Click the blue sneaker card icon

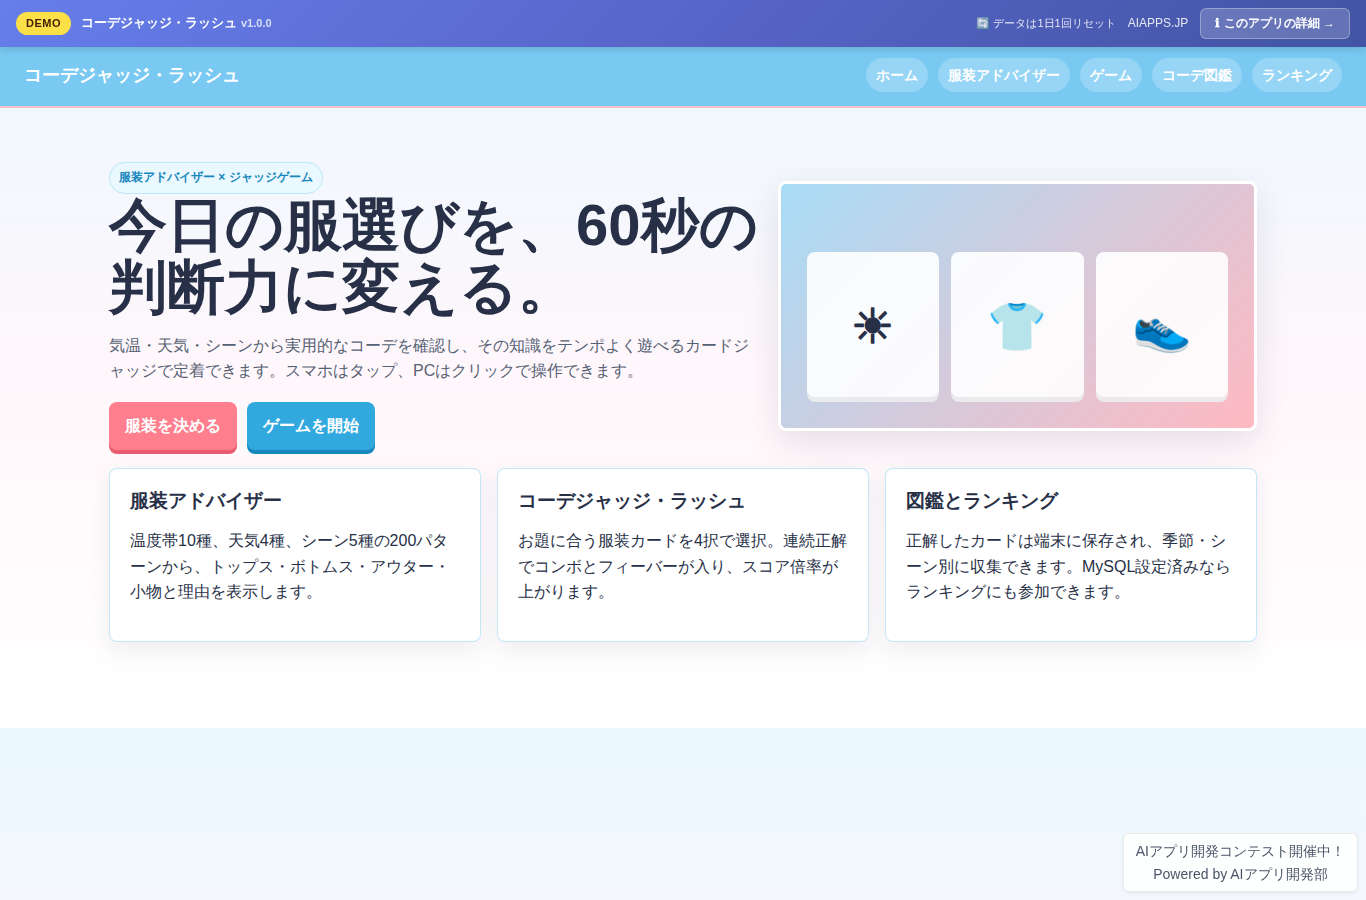[1162, 330]
